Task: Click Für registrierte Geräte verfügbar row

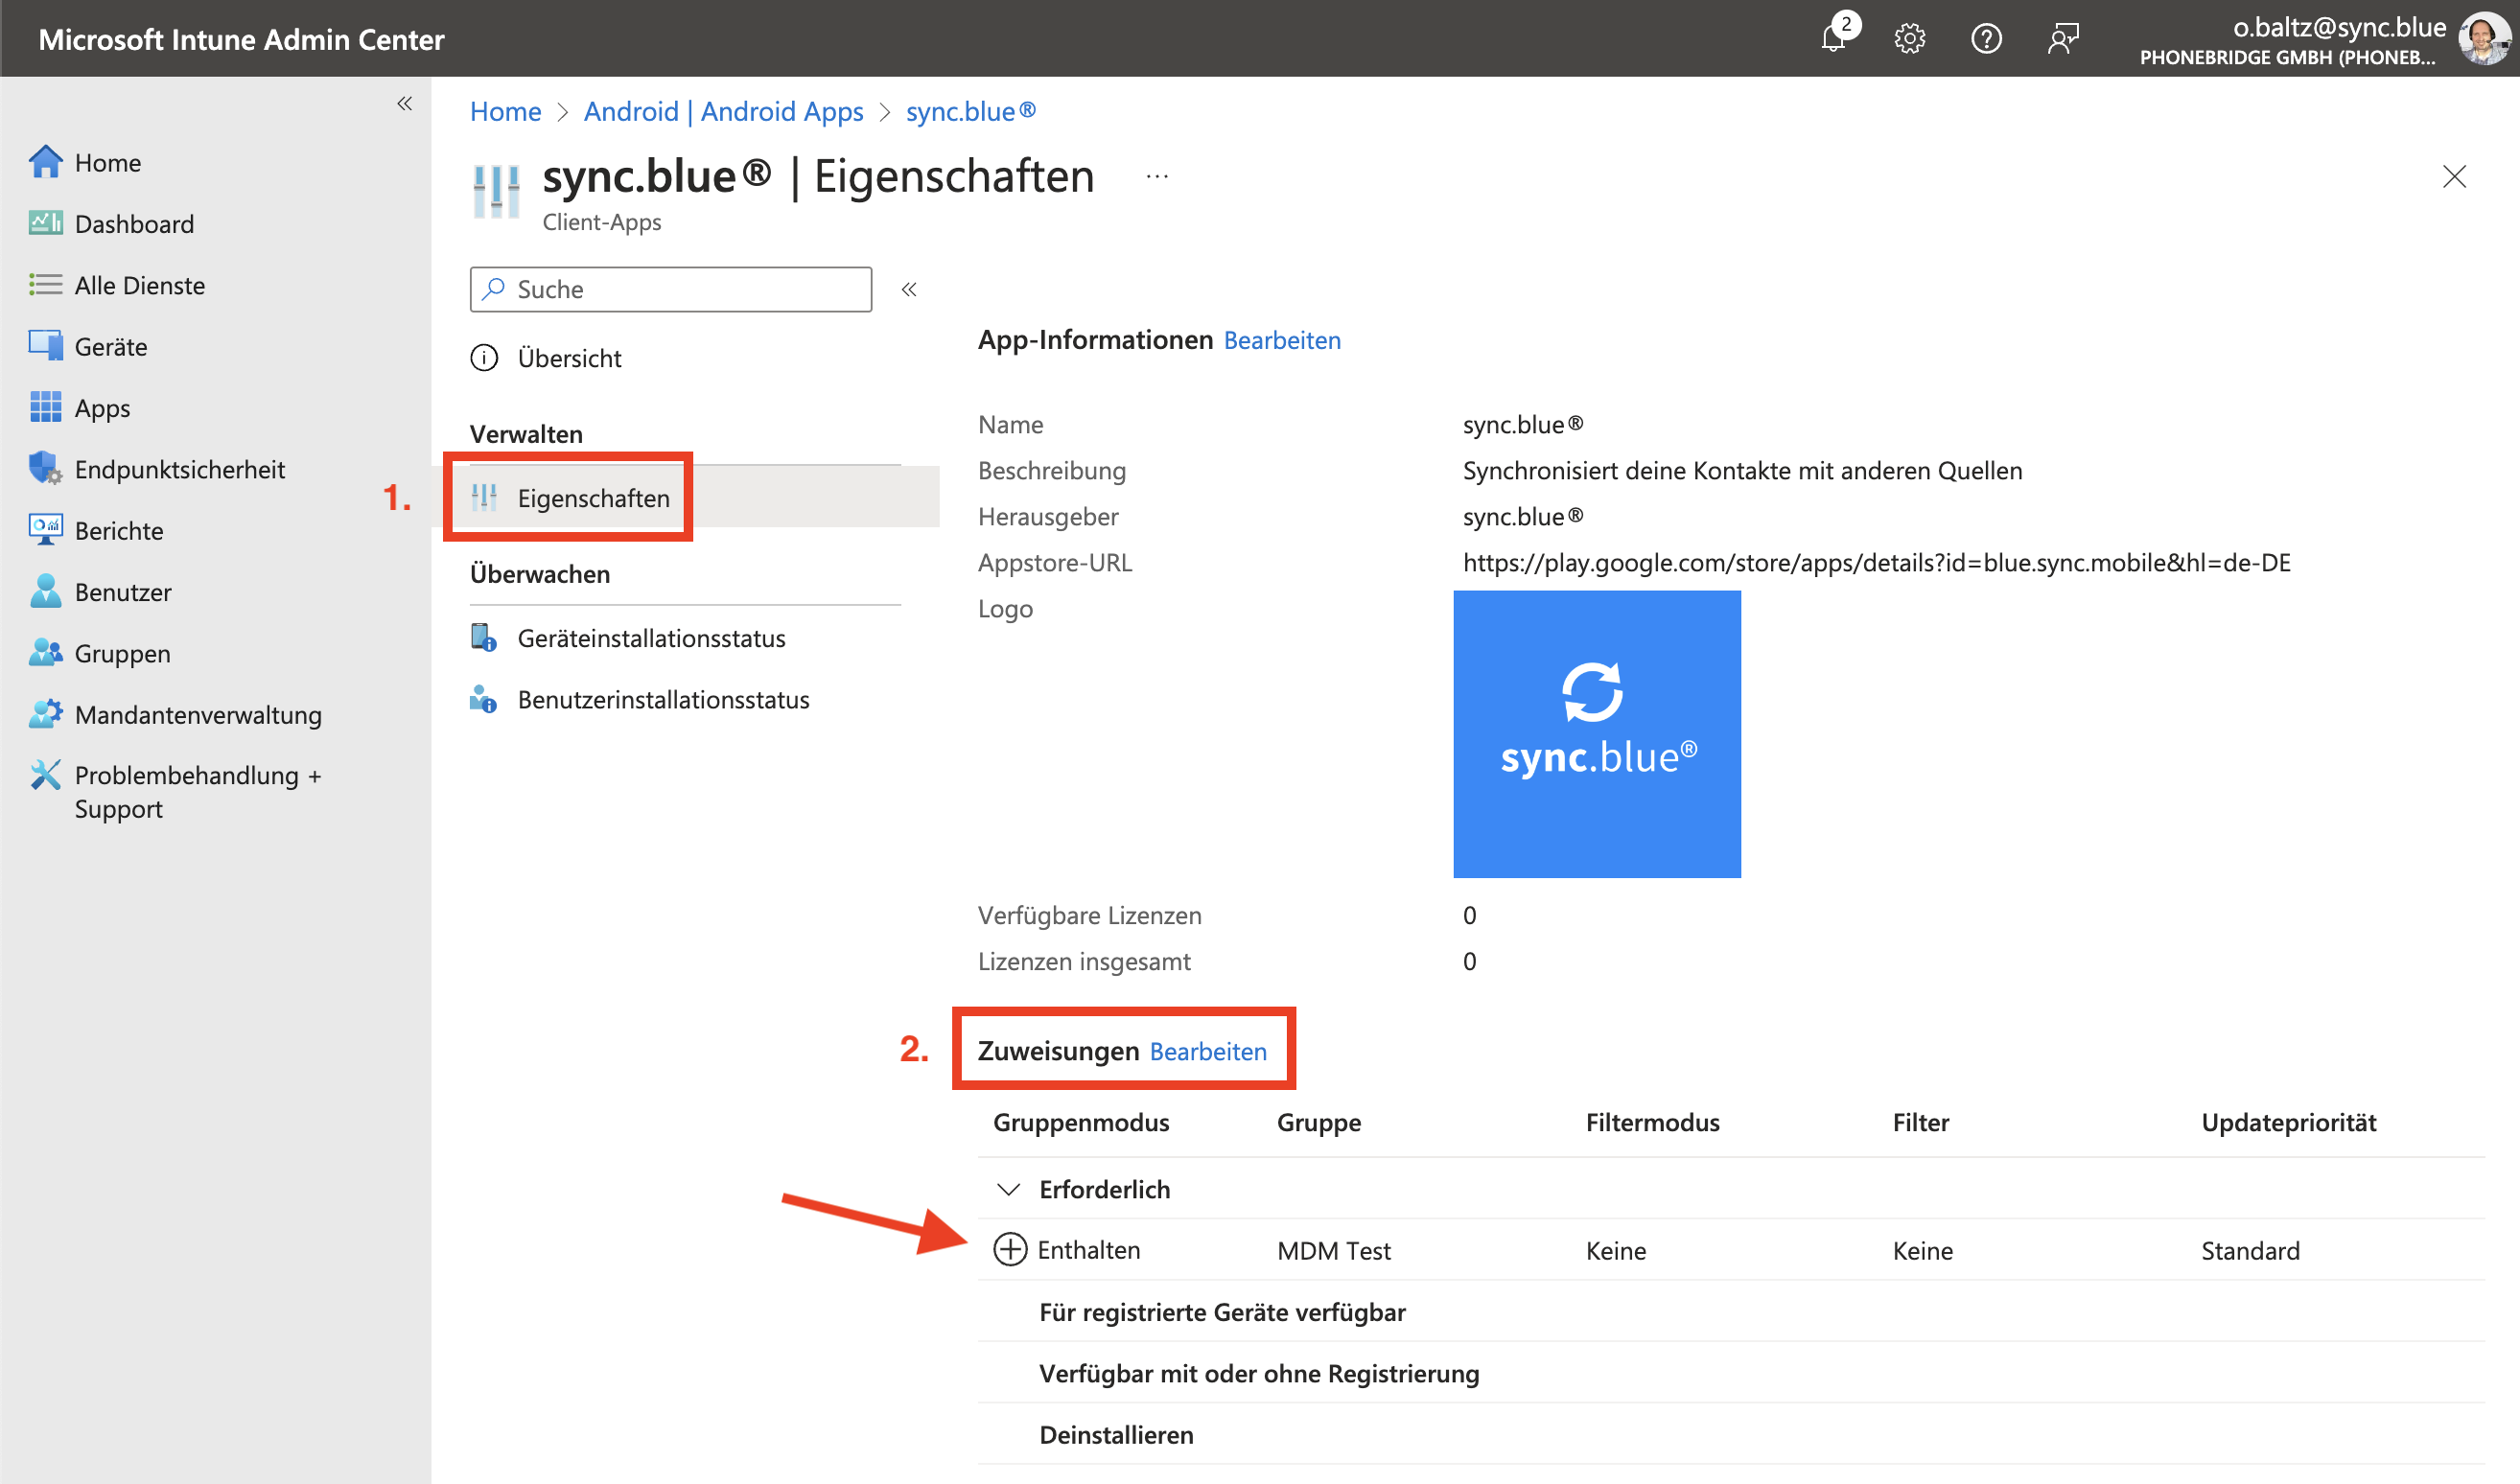Action: pyautogui.click(x=1731, y=1312)
